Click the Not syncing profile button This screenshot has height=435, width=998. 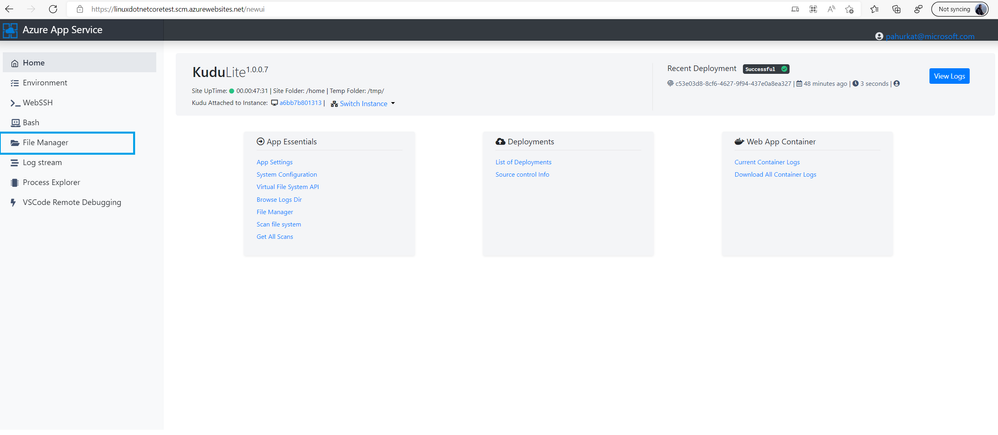(x=960, y=9)
